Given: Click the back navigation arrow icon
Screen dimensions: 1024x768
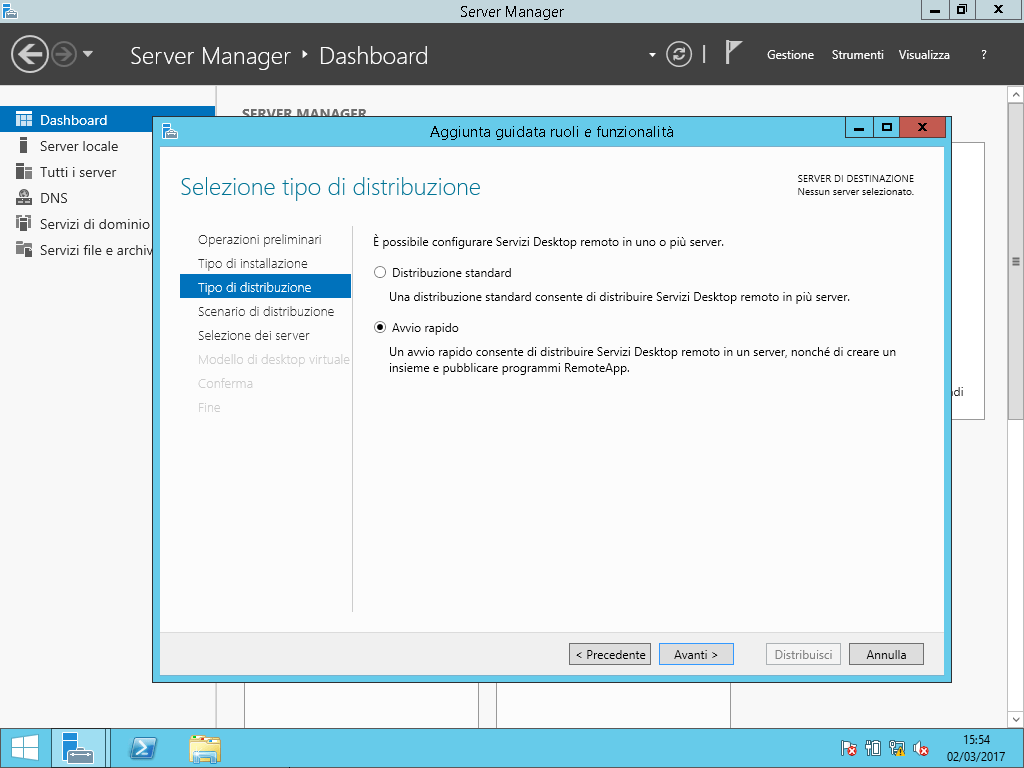Looking at the screenshot, I should point(30,55).
